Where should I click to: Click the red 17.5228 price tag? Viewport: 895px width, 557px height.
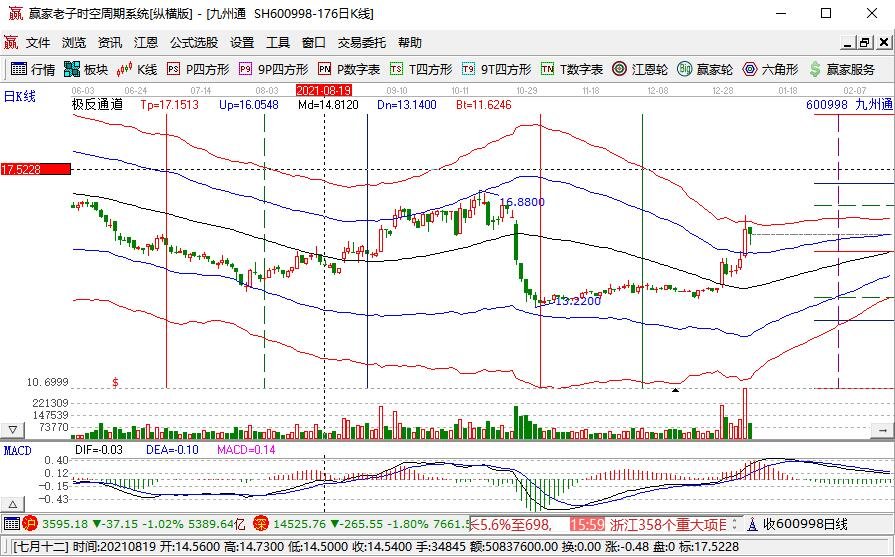click(35, 169)
